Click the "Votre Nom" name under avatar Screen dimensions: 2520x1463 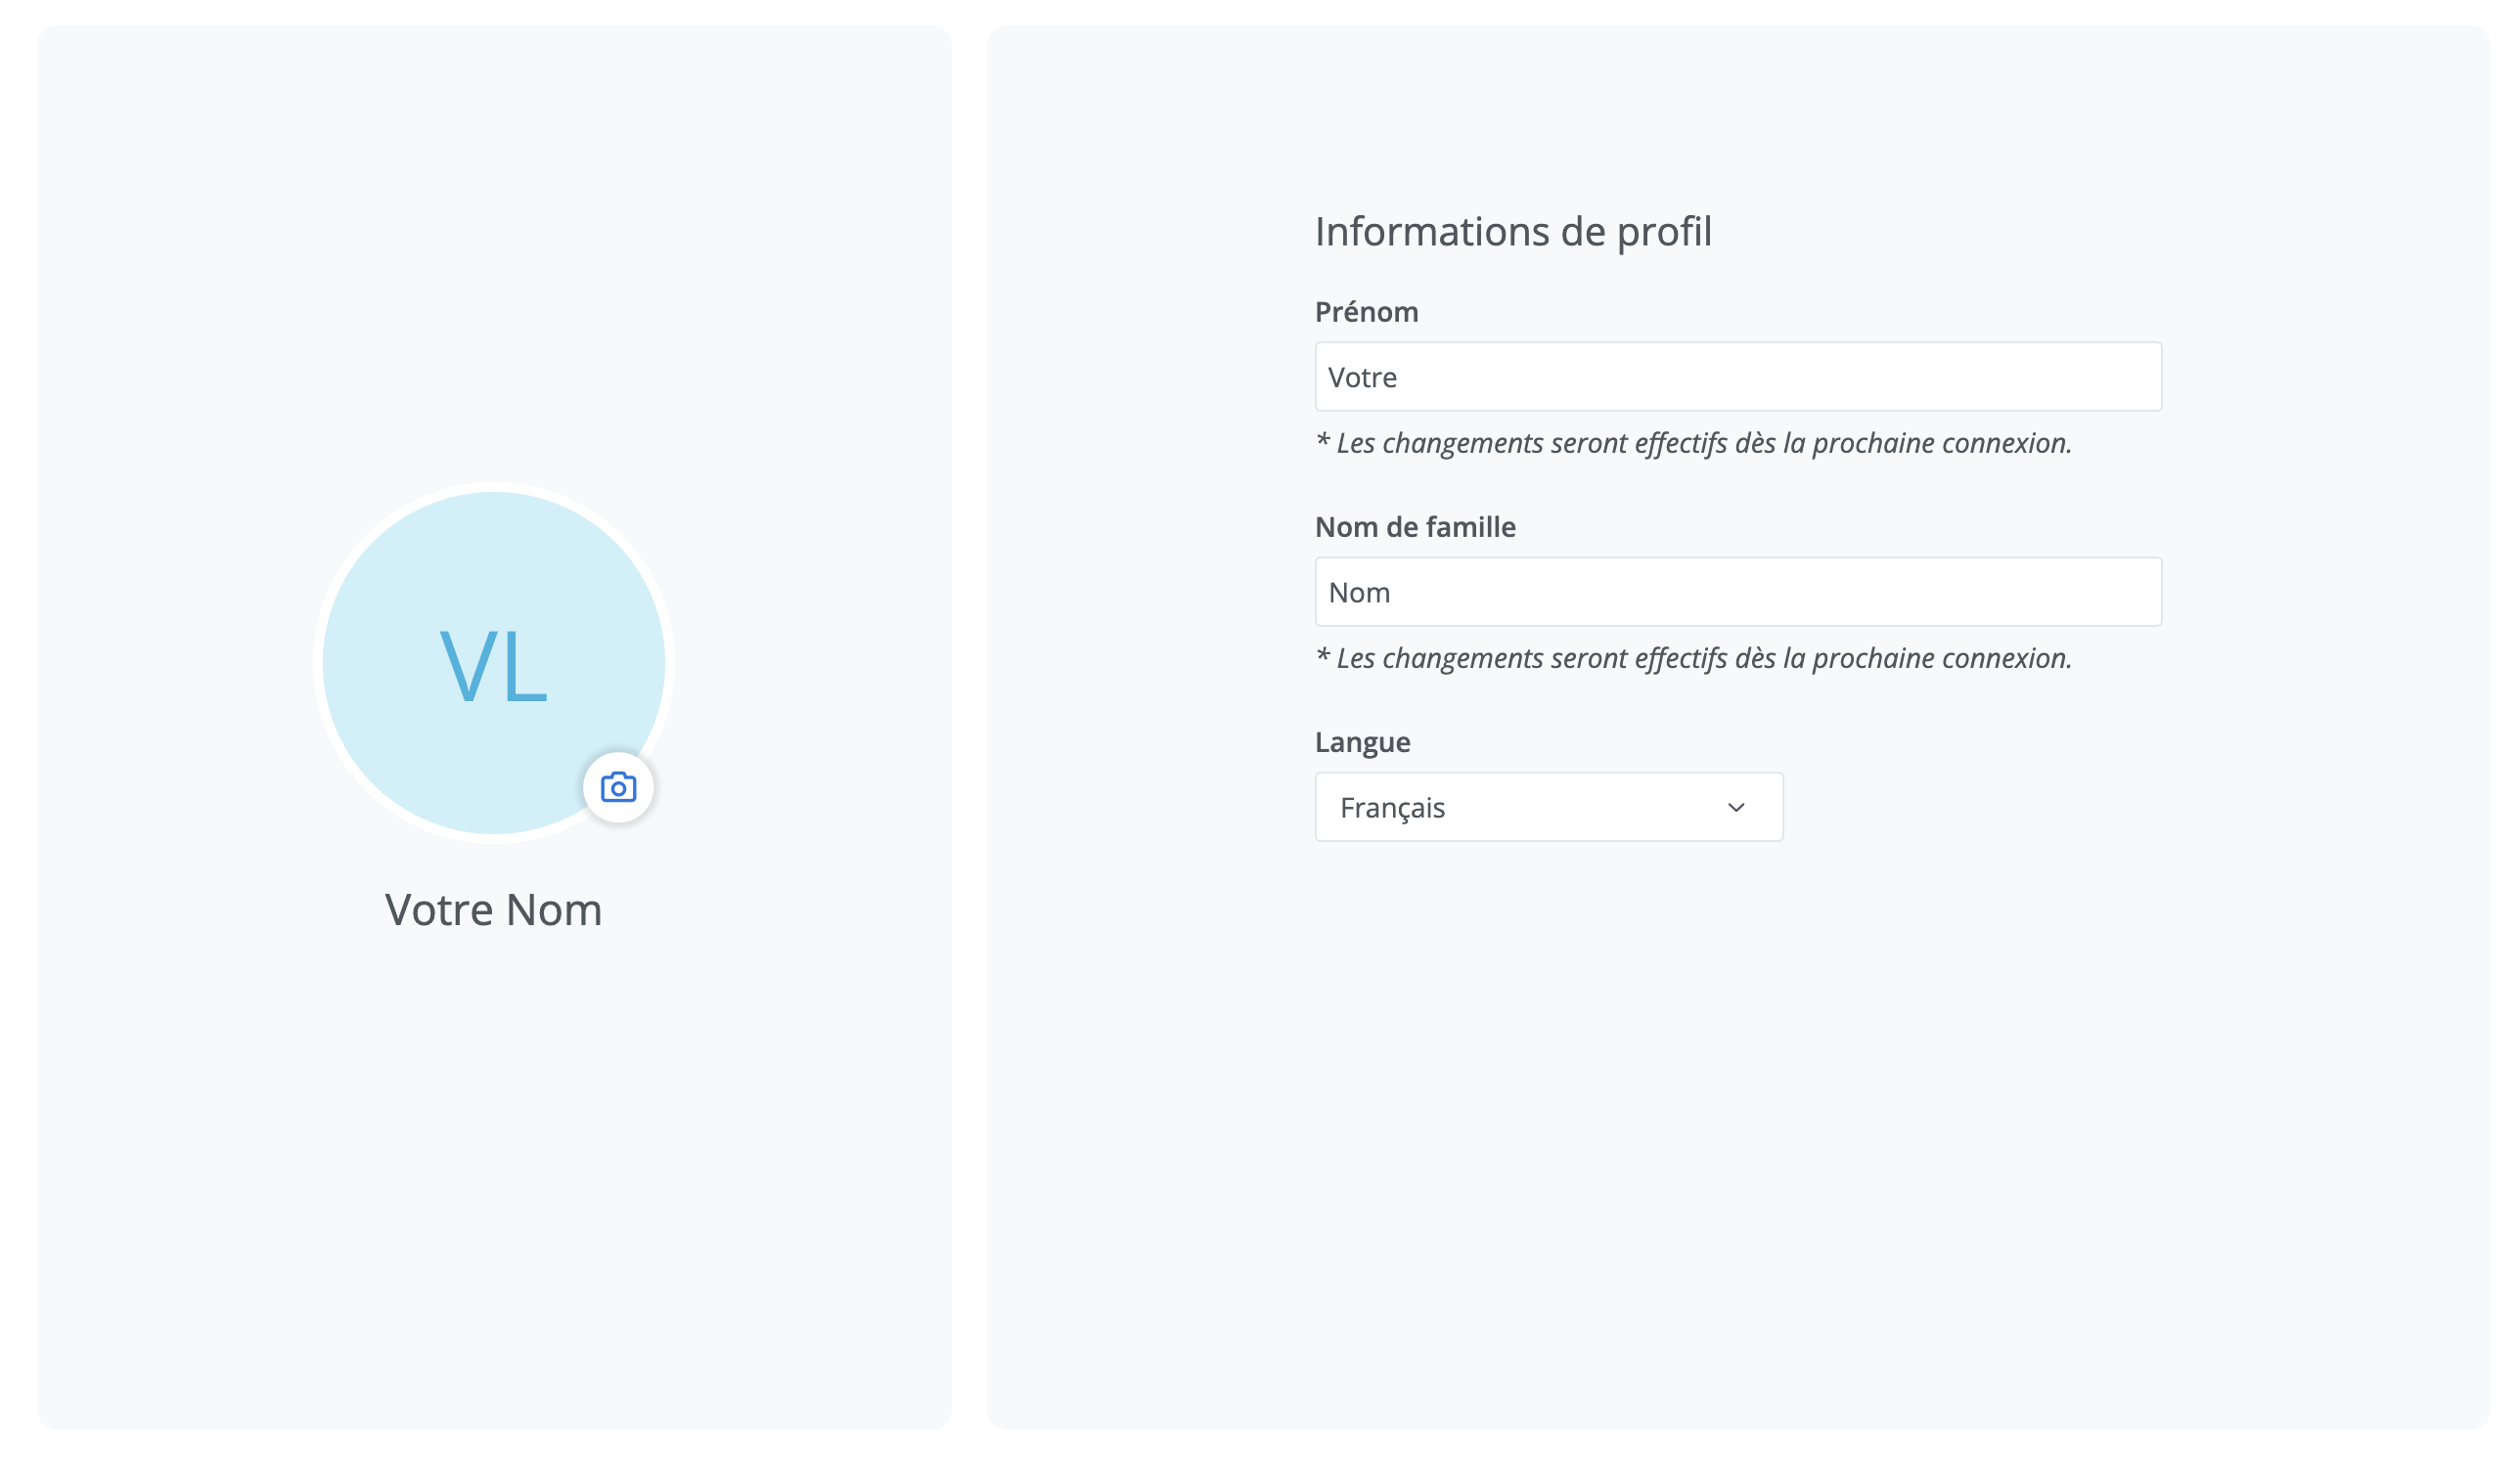tap(493, 910)
